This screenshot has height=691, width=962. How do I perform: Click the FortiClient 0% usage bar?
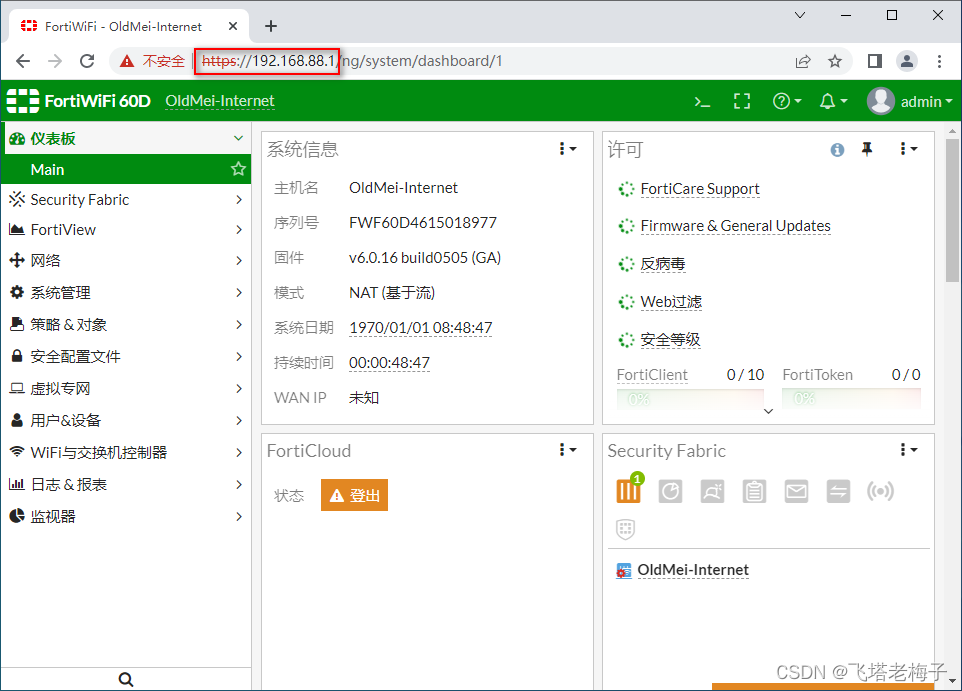coord(690,399)
